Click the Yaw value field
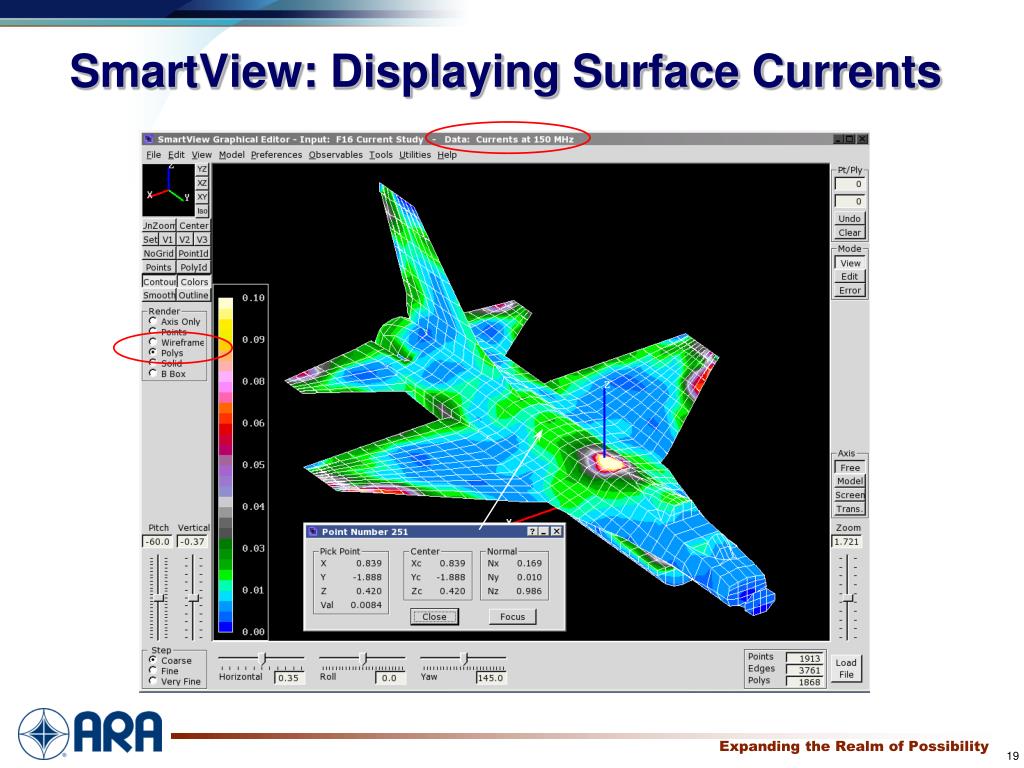 click(x=490, y=678)
